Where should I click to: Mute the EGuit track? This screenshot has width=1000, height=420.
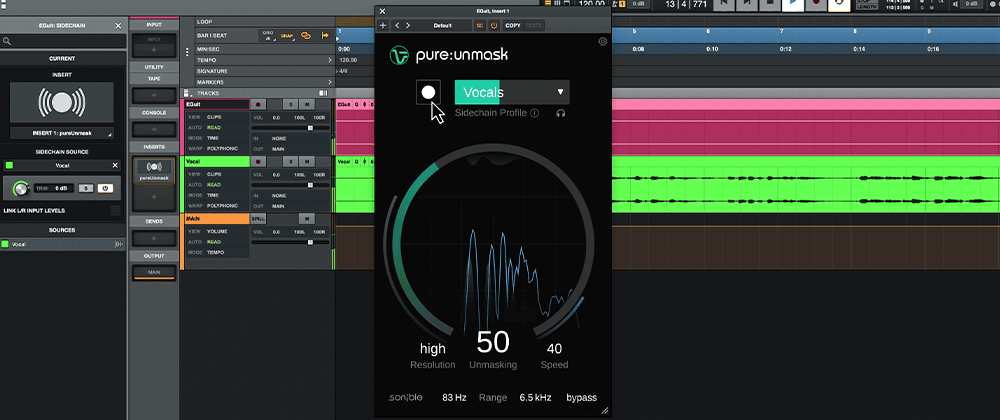307,105
